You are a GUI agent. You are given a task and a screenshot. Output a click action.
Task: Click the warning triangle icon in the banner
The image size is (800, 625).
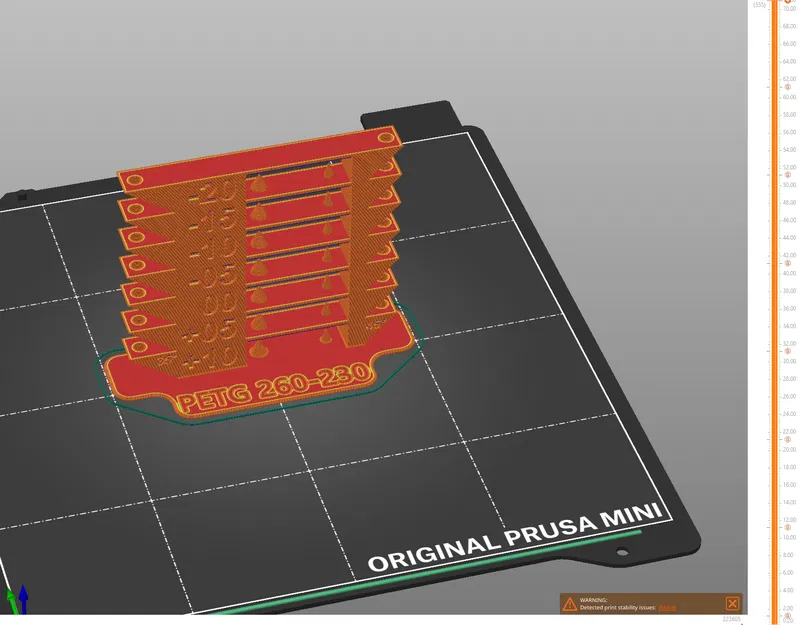tap(571, 605)
